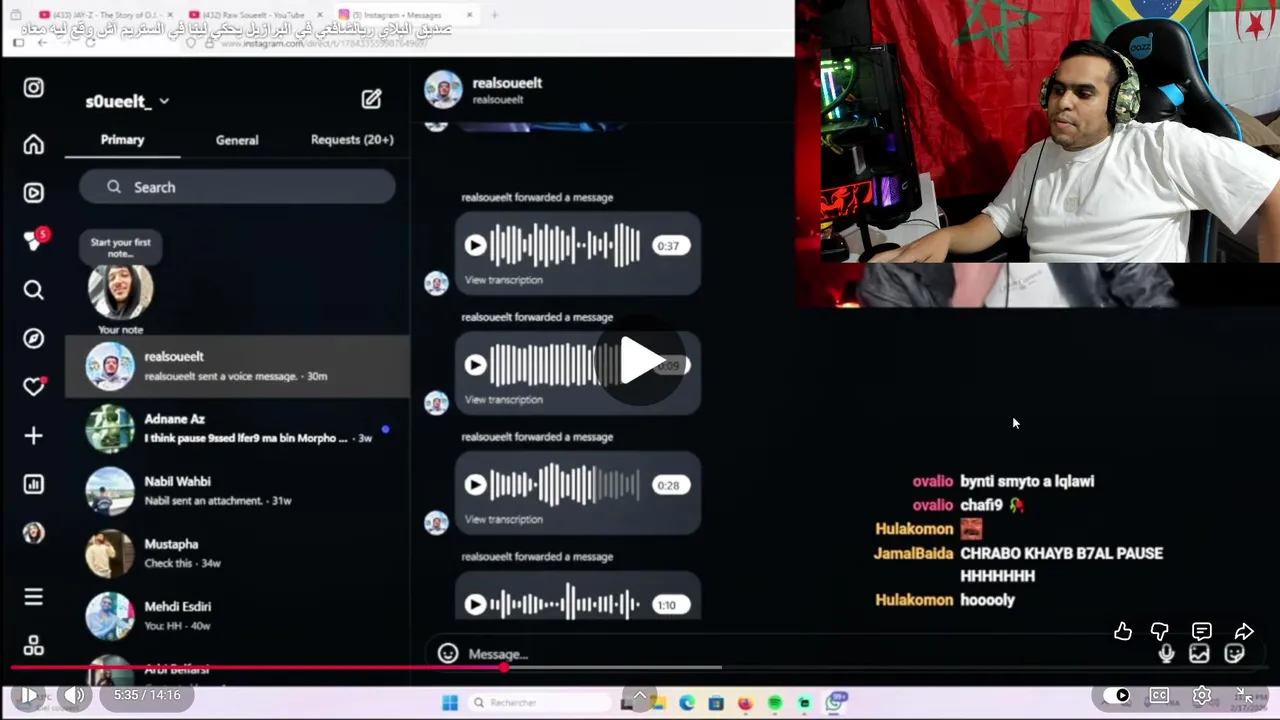Click the Windows Start button in taskbar

(450, 703)
